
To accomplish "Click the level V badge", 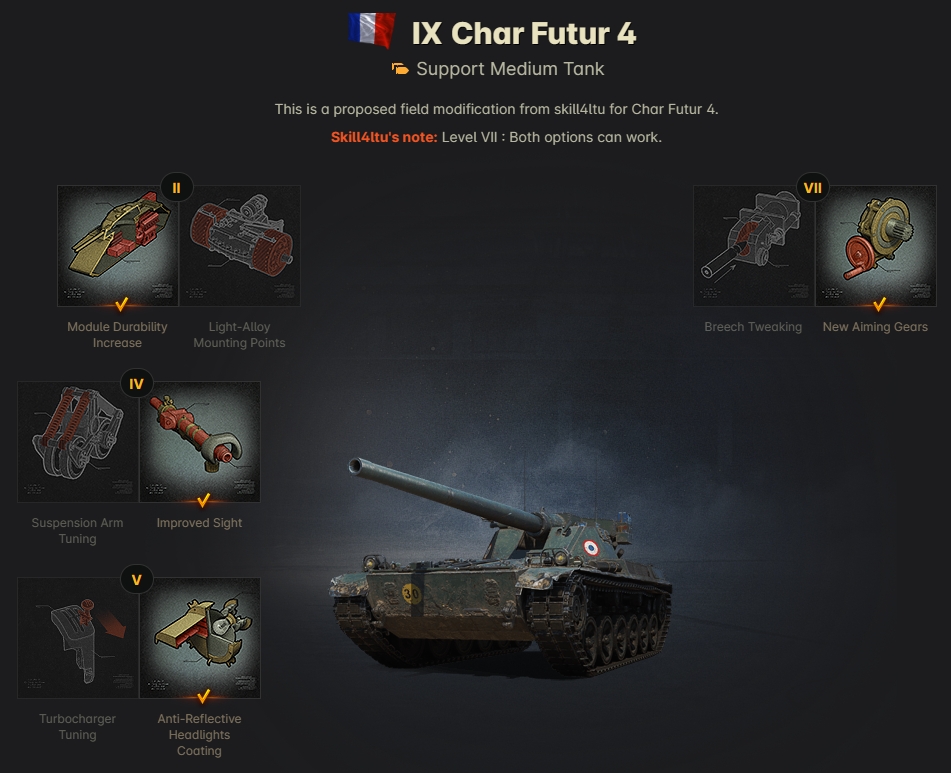I will [136, 580].
